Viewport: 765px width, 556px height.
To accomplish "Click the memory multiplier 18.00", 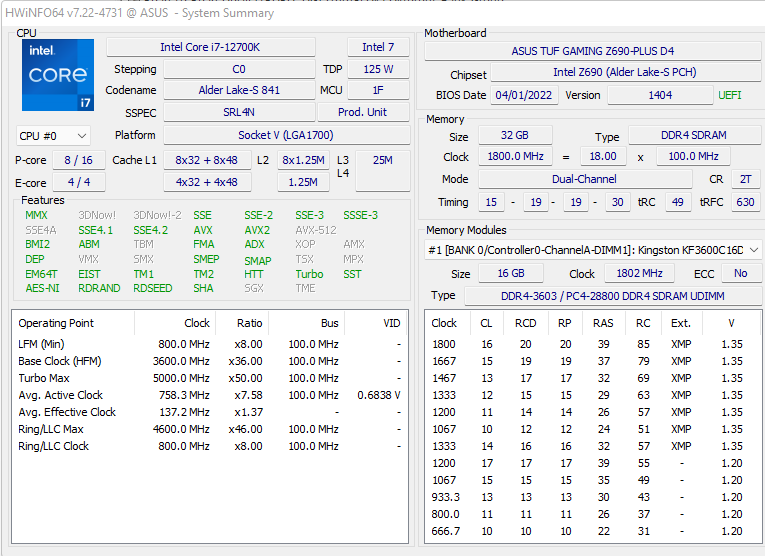I will (x=603, y=156).
